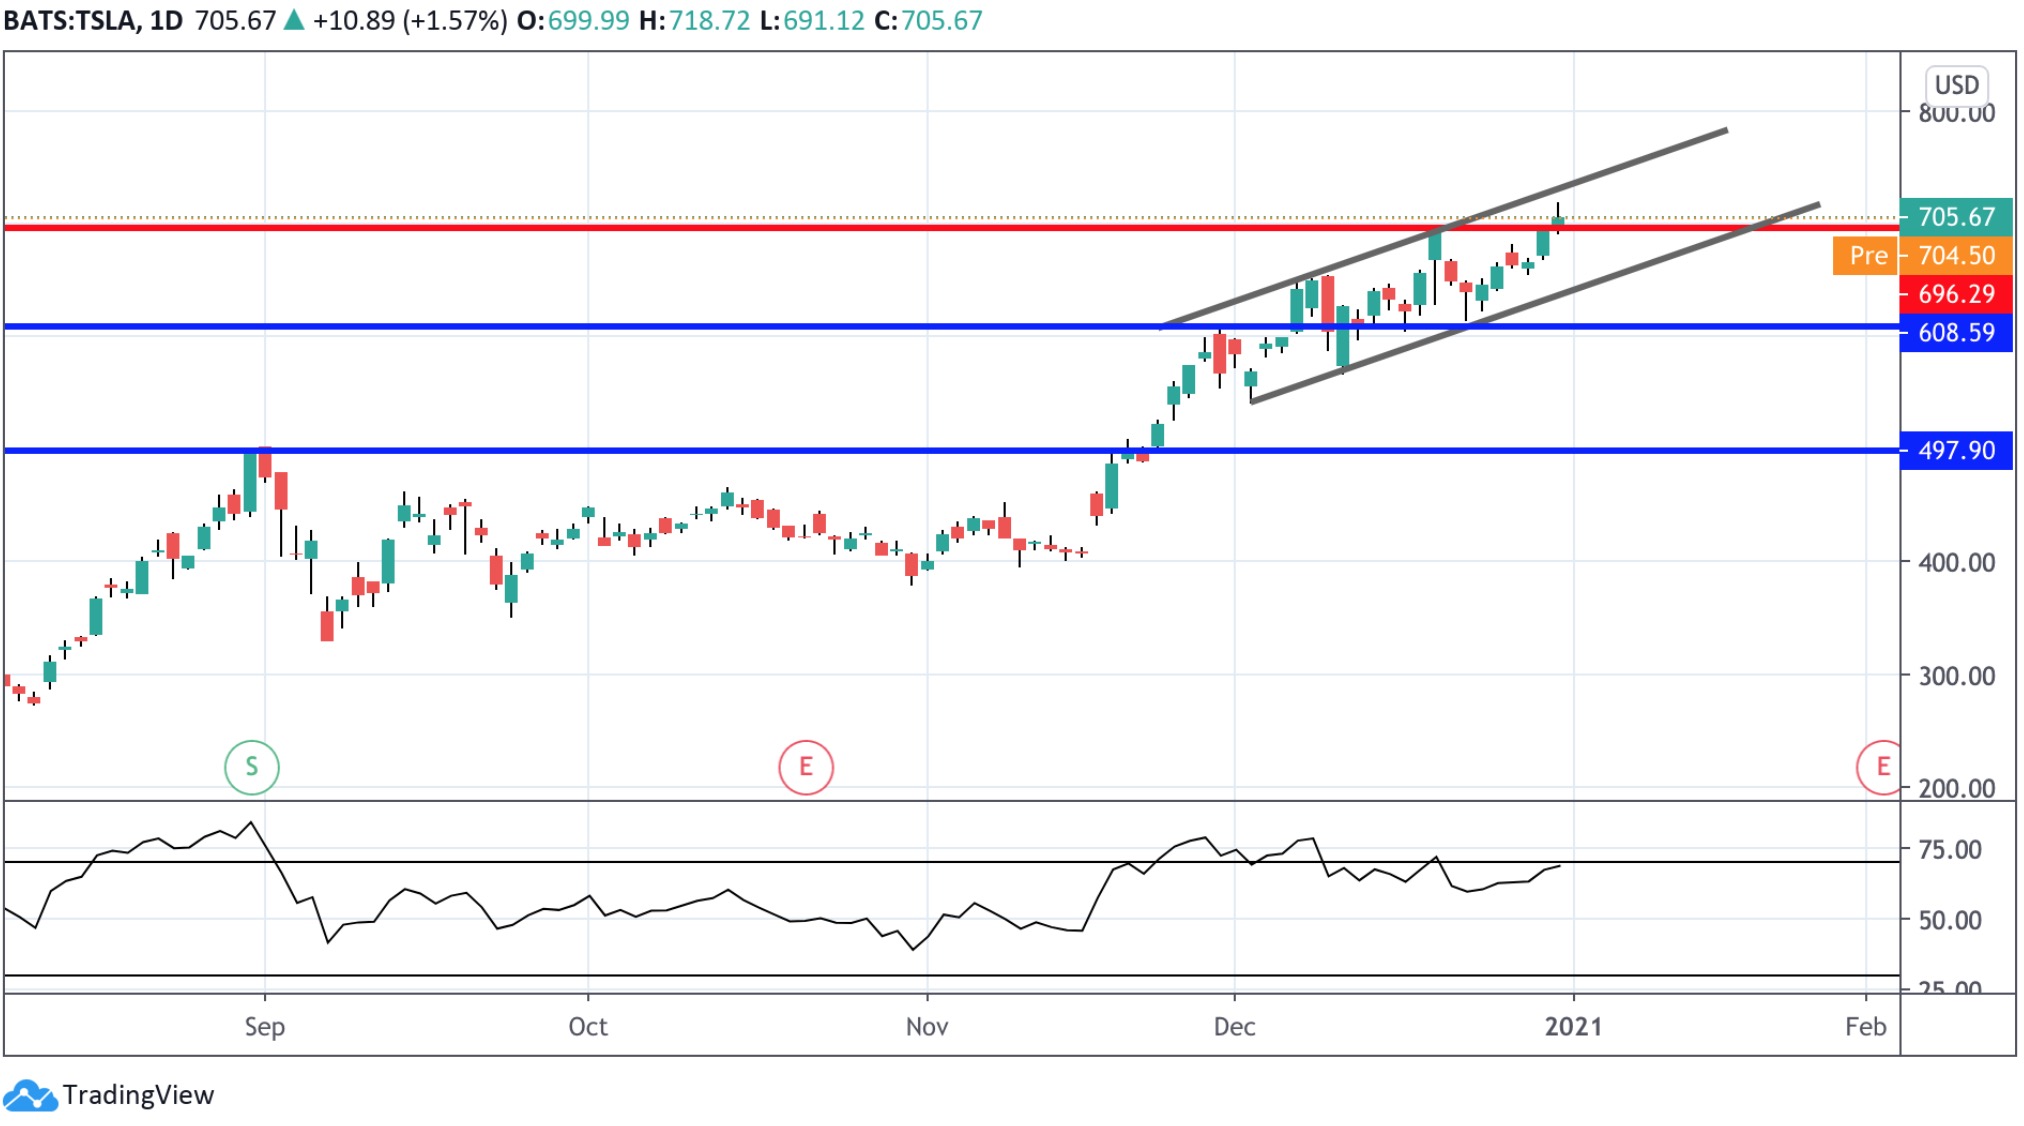The width and height of the screenshot is (2024, 1126).
Task: Select the 705.67 green price label
Action: [x=1955, y=217]
